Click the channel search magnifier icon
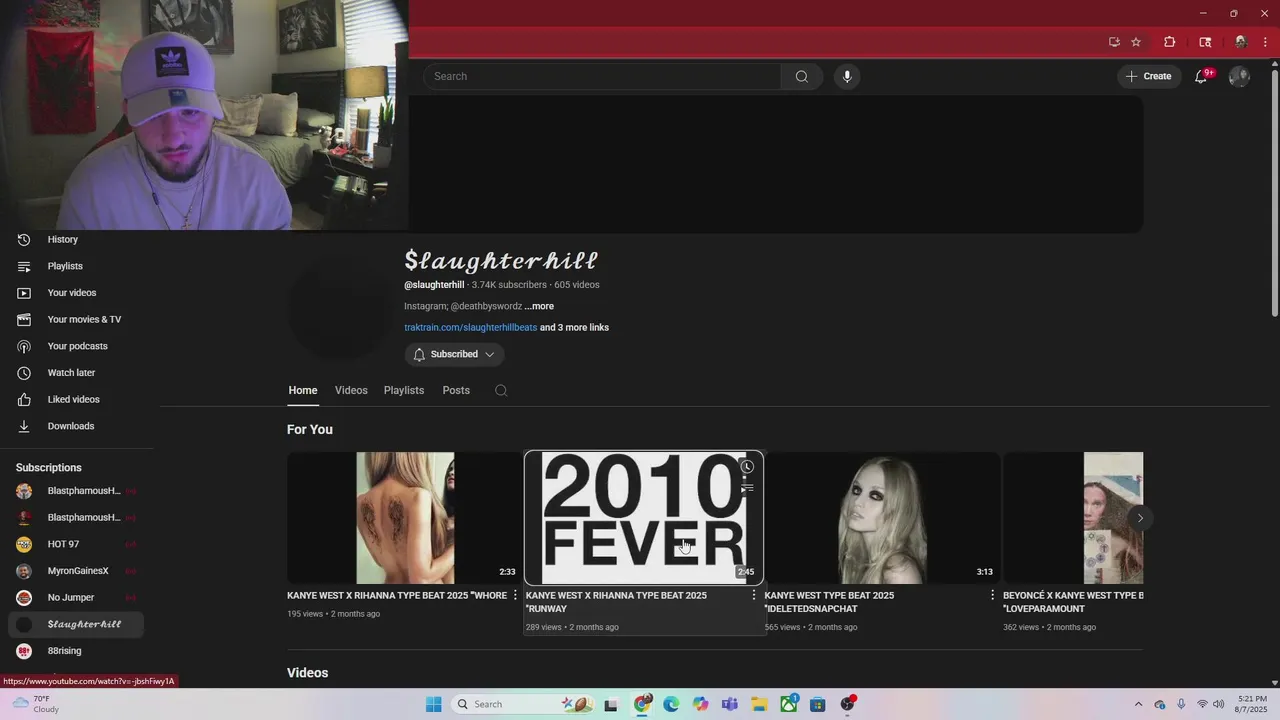 (501, 391)
